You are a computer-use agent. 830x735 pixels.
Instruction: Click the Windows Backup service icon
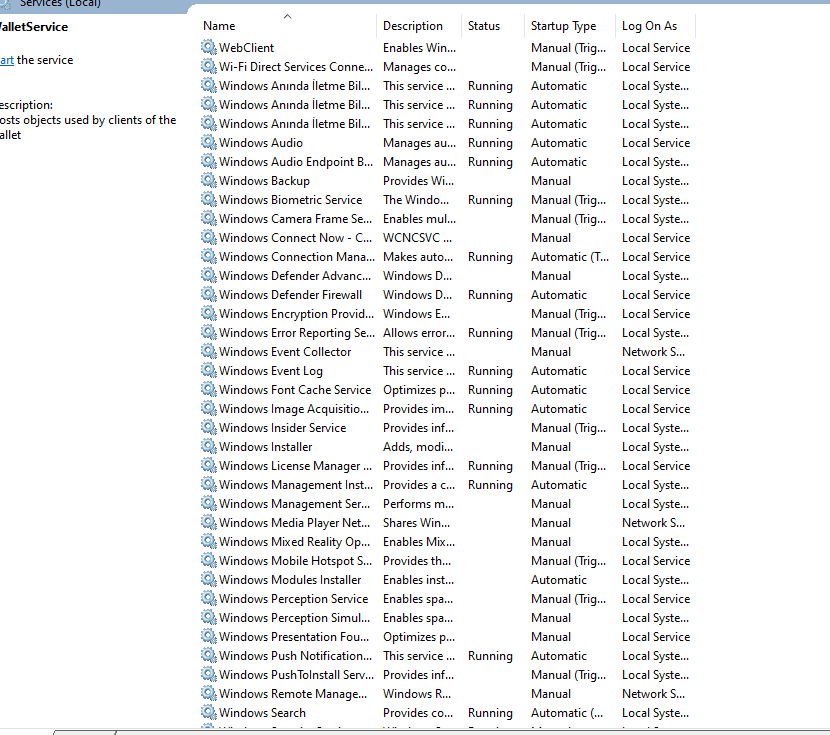(209, 181)
